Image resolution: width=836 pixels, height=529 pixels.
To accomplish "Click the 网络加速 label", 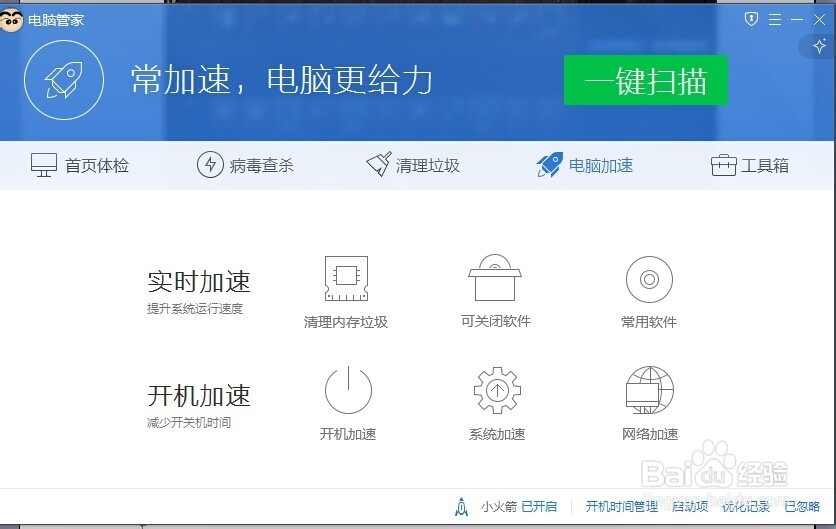I will coord(650,434).
